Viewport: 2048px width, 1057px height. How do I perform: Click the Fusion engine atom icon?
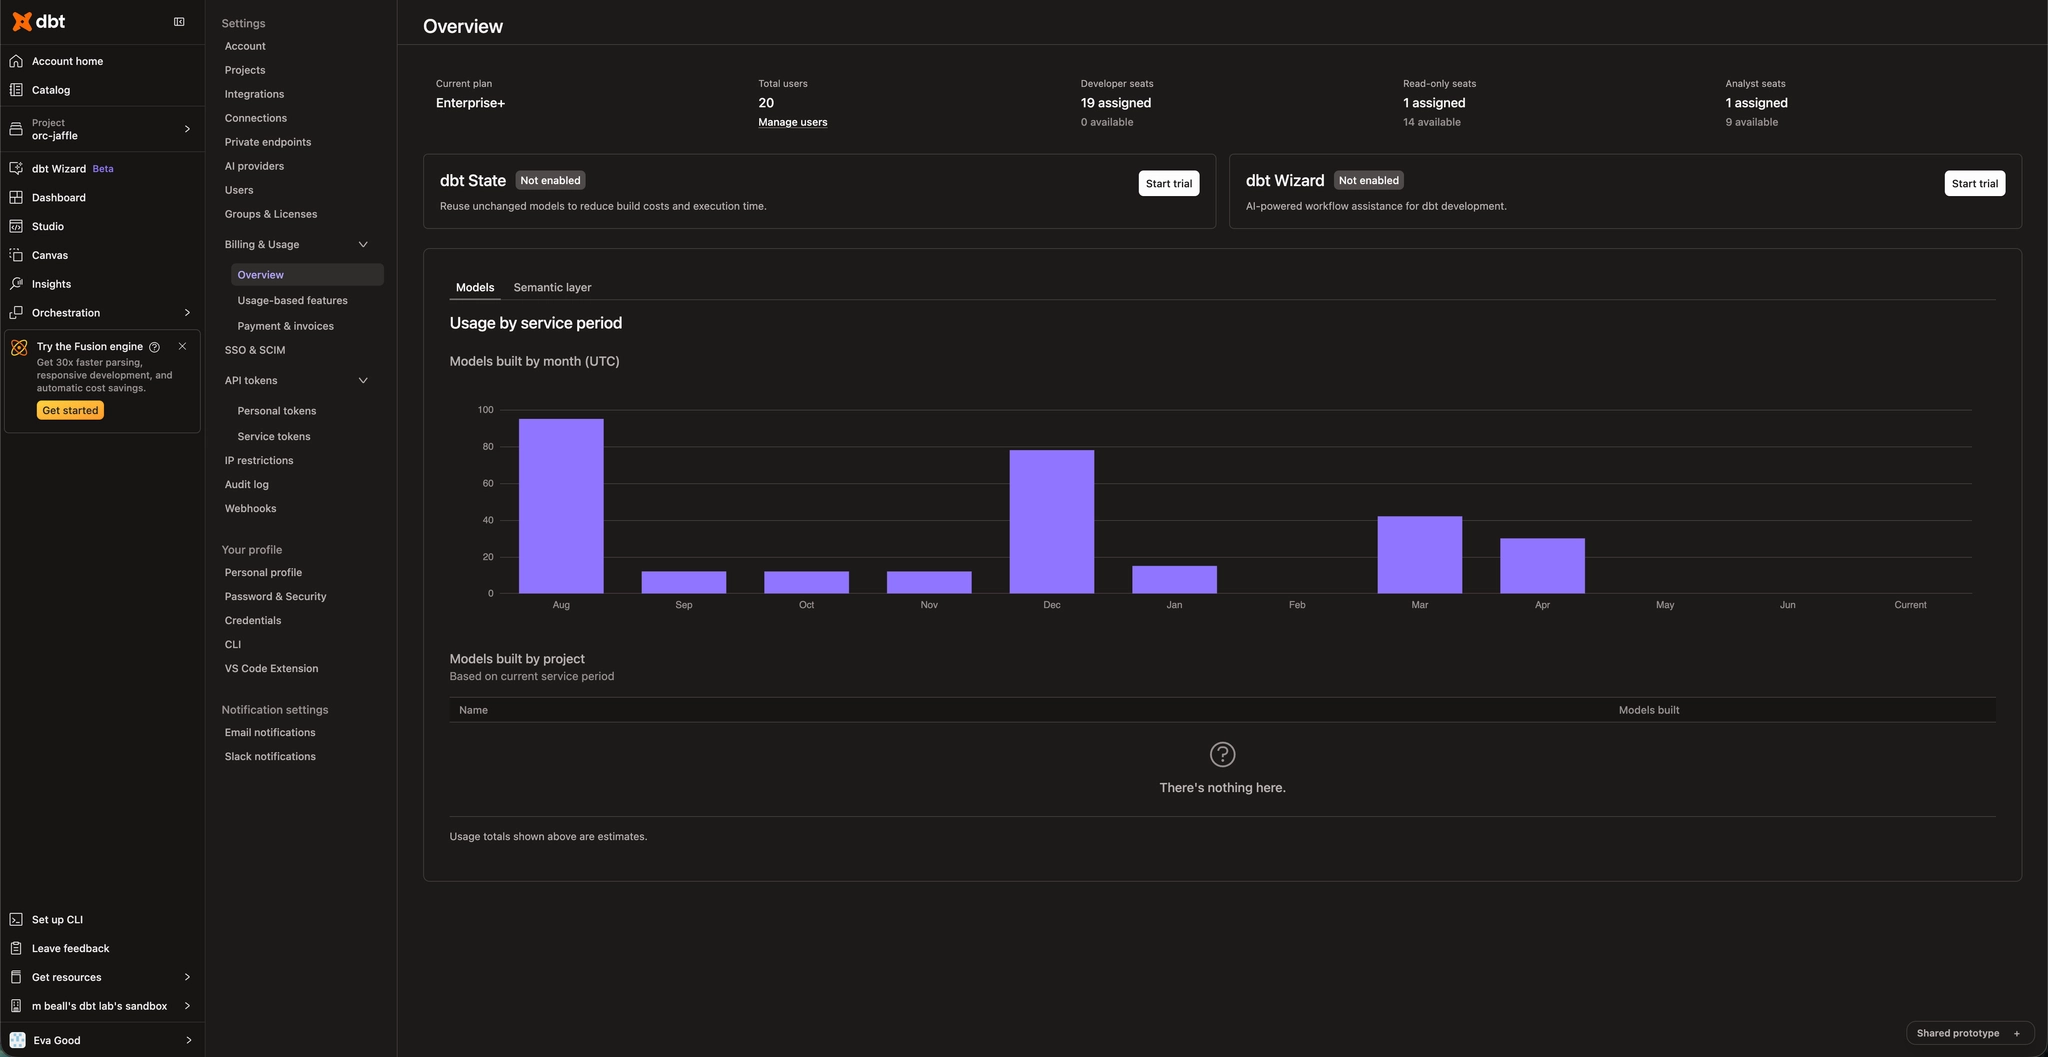tap(19, 348)
